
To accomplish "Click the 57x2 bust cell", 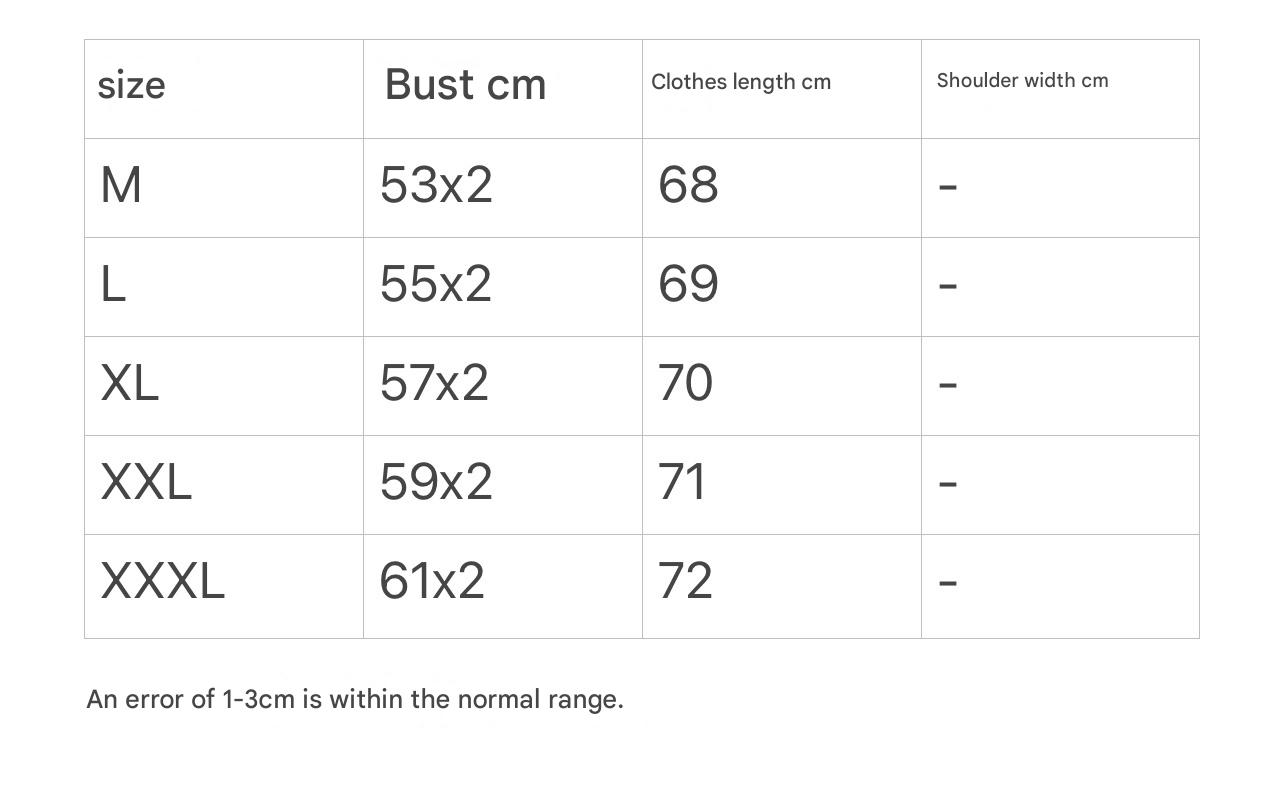I will pos(434,384).
